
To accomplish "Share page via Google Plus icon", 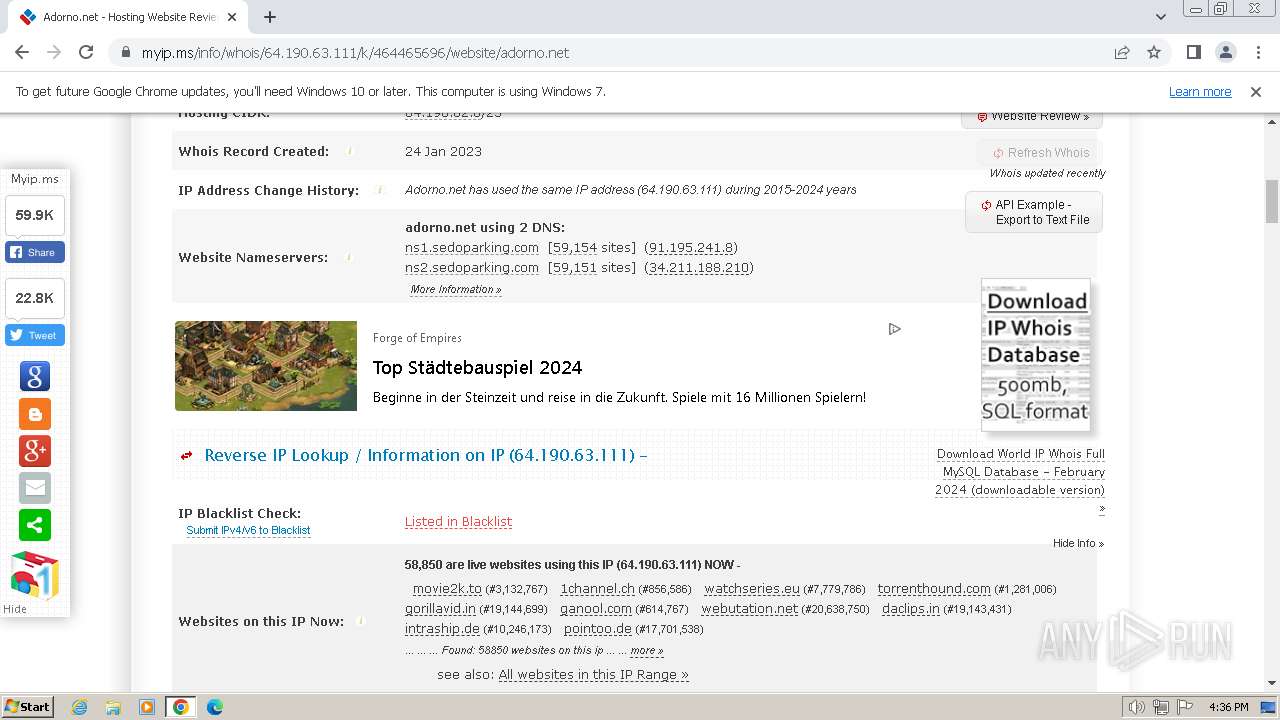I will [x=35, y=451].
